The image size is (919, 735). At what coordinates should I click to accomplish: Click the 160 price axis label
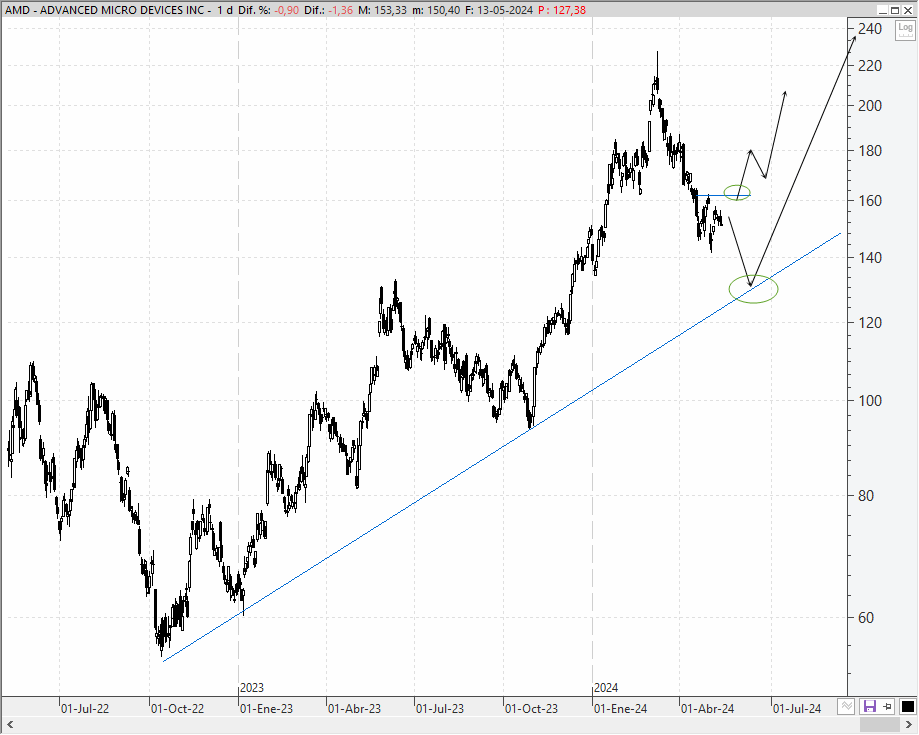(869, 200)
